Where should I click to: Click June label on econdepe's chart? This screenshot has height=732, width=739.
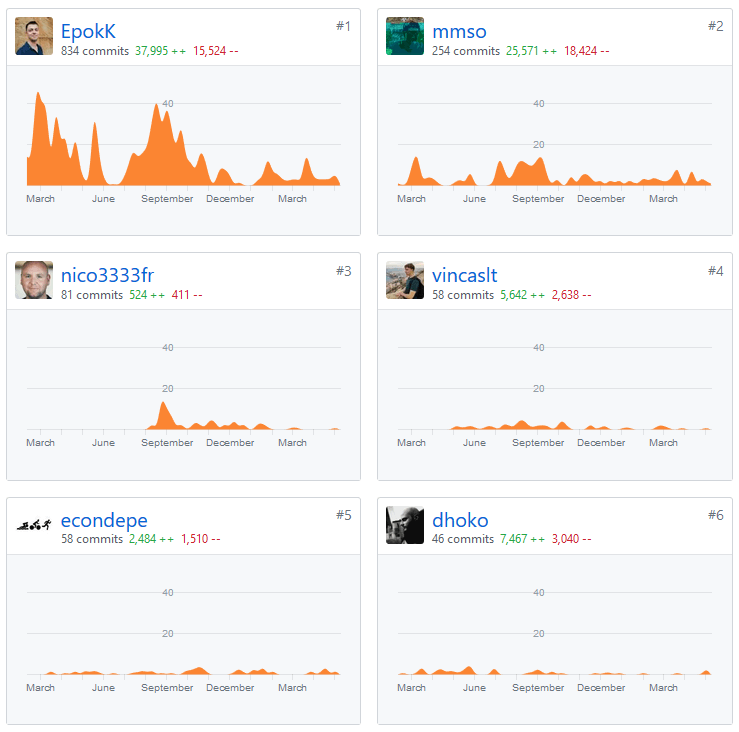tap(103, 688)
